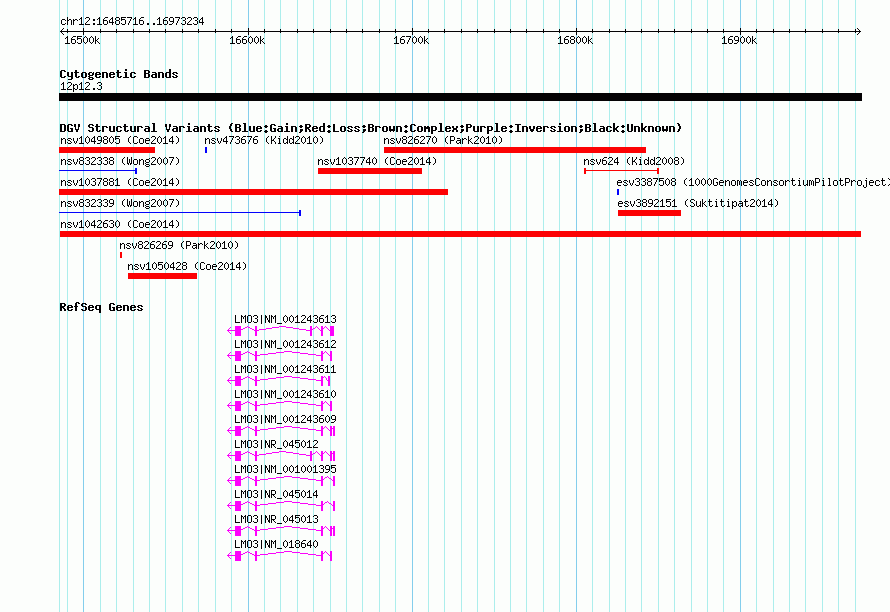Select the thin blue nsv832339 gain line
Screen dimensions: 890x612
180,213
